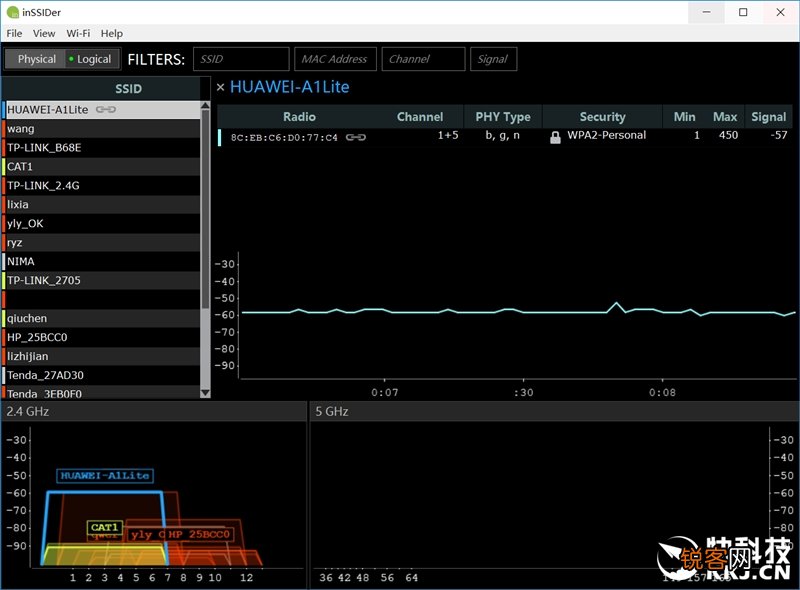
Task: Select the Tenda_27AD30 network row
Action: (x=102, y=375)
